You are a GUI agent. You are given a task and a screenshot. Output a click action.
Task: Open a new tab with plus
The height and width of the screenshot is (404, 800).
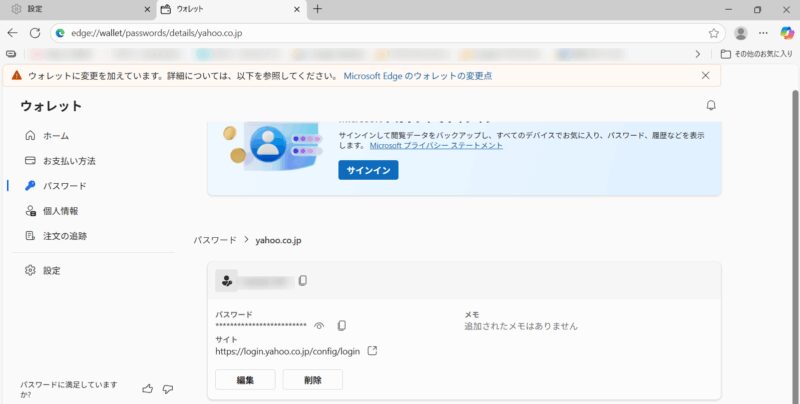point(317,9)
